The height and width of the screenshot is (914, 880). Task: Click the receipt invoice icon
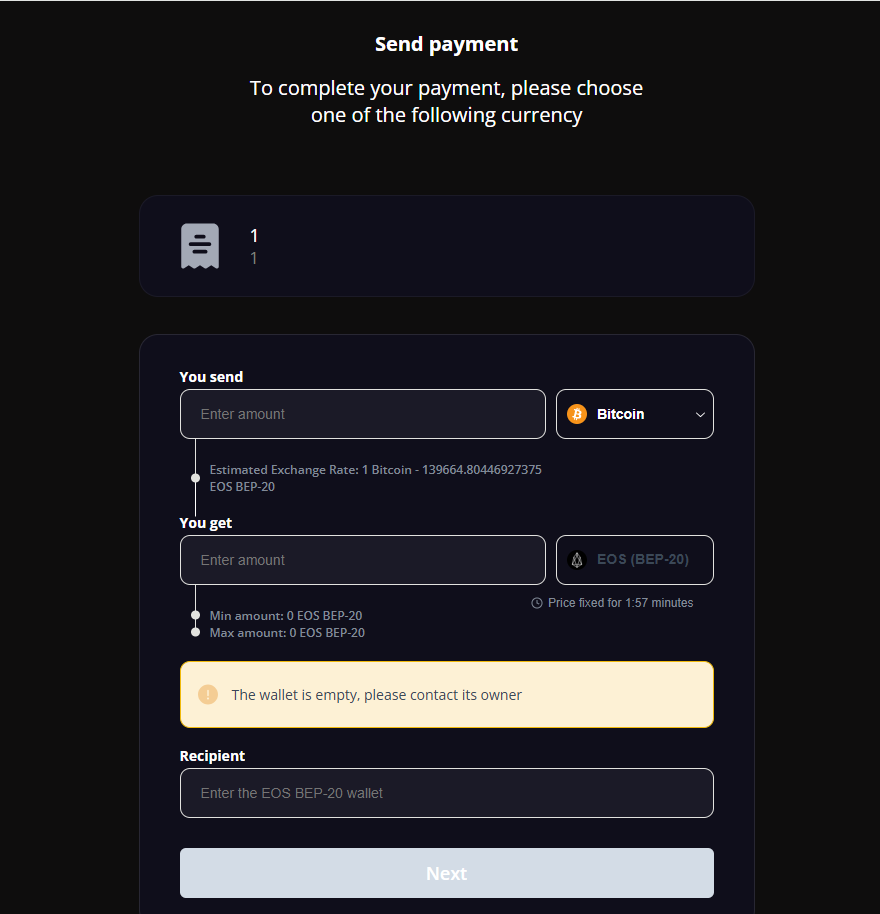tap(200, 246)
